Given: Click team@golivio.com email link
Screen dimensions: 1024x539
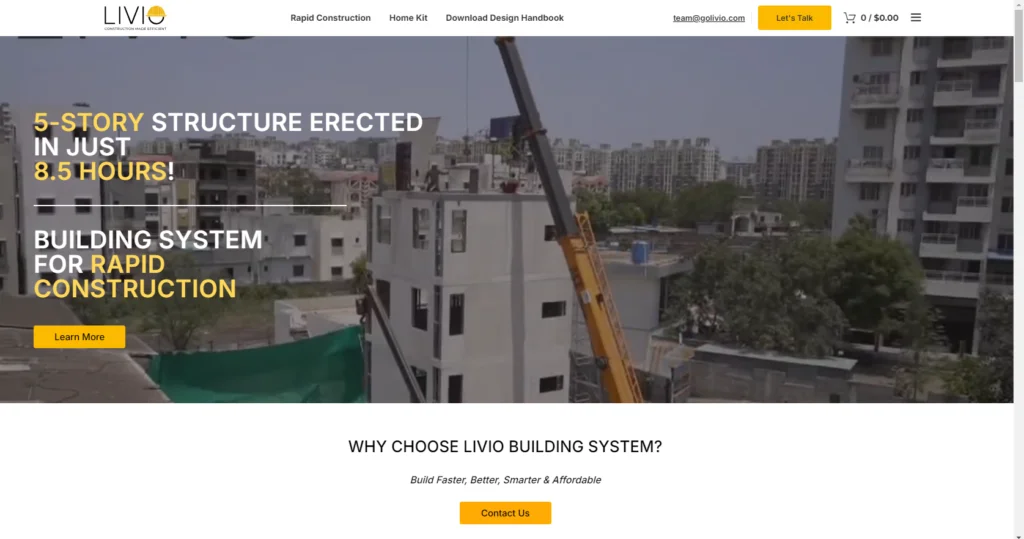Looking at the screenshot, I should tap(709, 18).
